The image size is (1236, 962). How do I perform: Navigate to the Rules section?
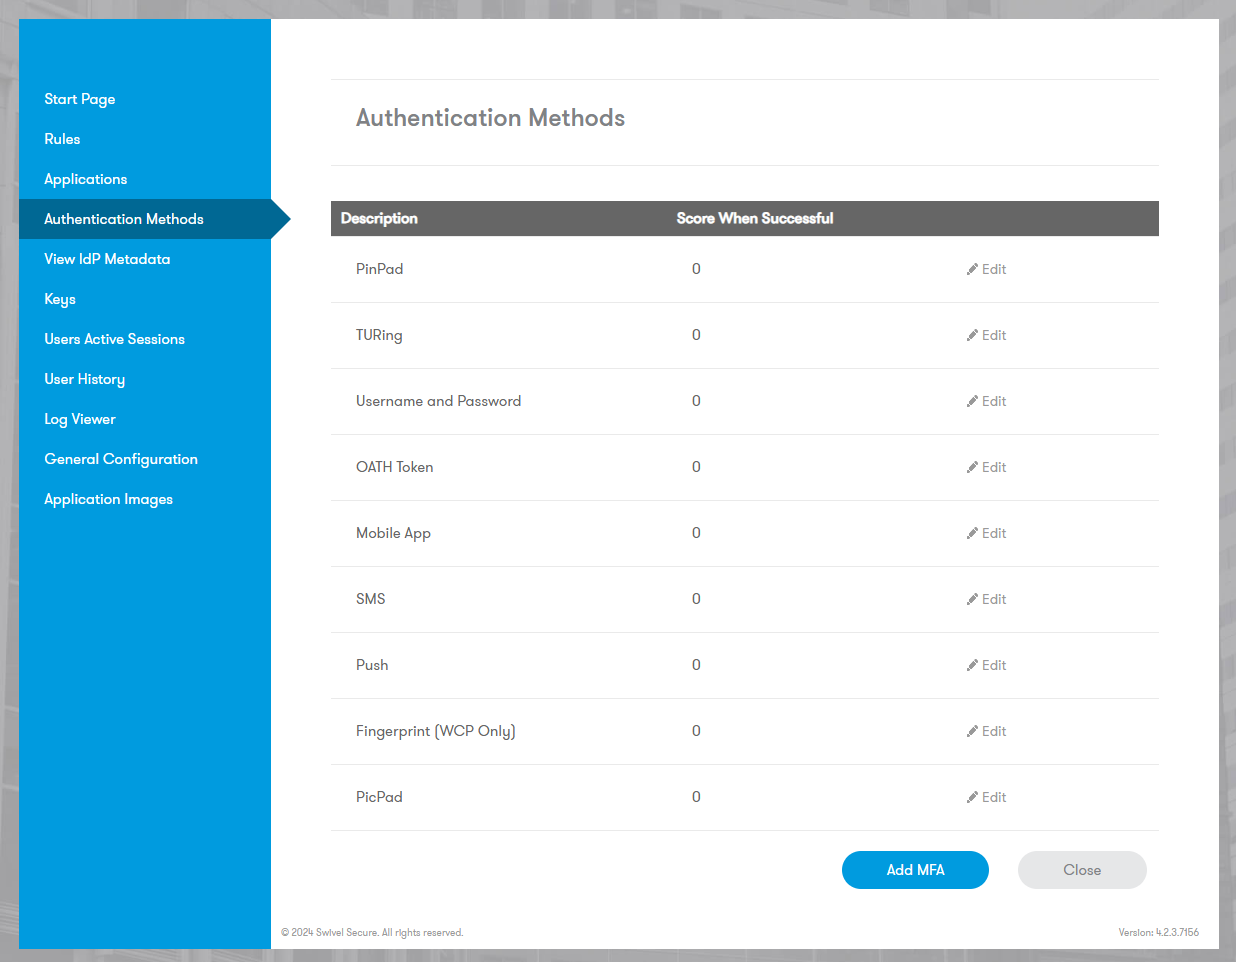point(62,139)
